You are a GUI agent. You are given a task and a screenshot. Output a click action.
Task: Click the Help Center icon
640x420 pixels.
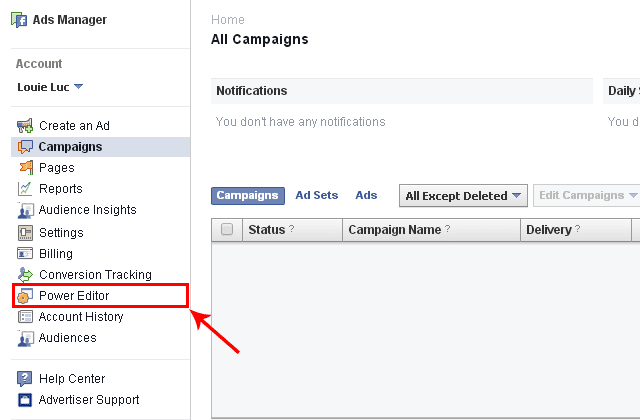click(x=26, y=379)
